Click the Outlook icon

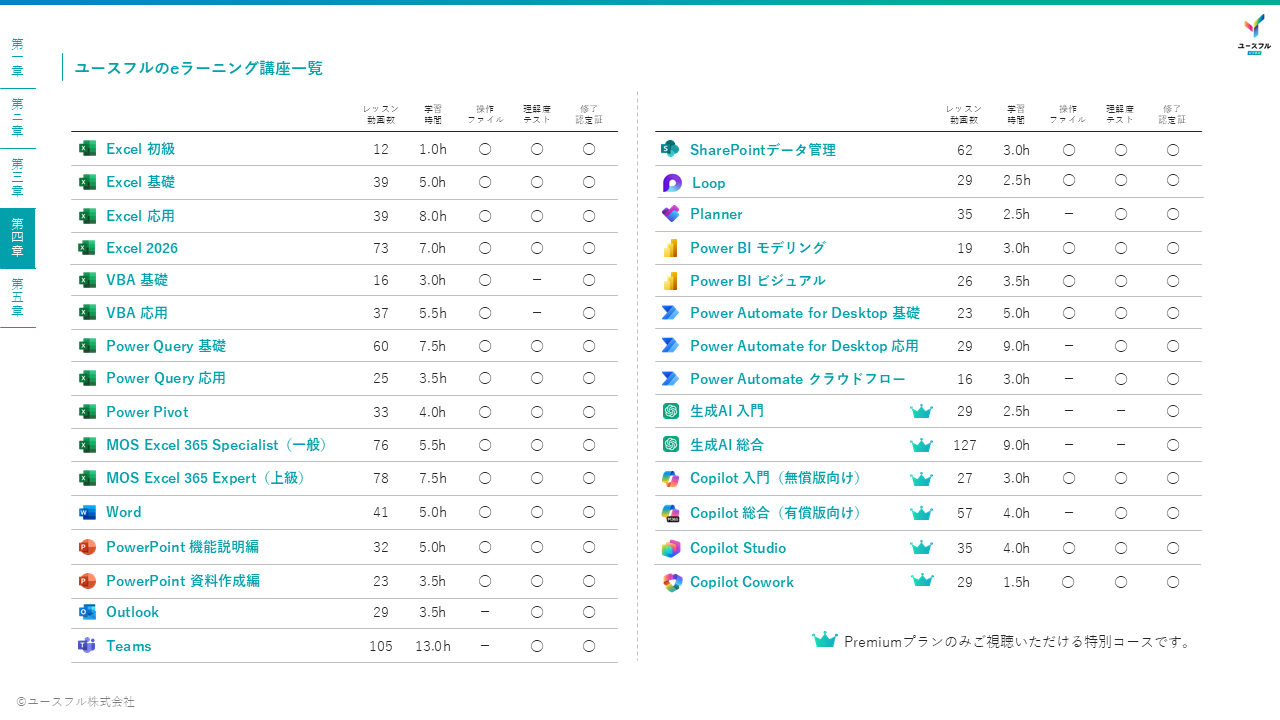pos(87,612)
